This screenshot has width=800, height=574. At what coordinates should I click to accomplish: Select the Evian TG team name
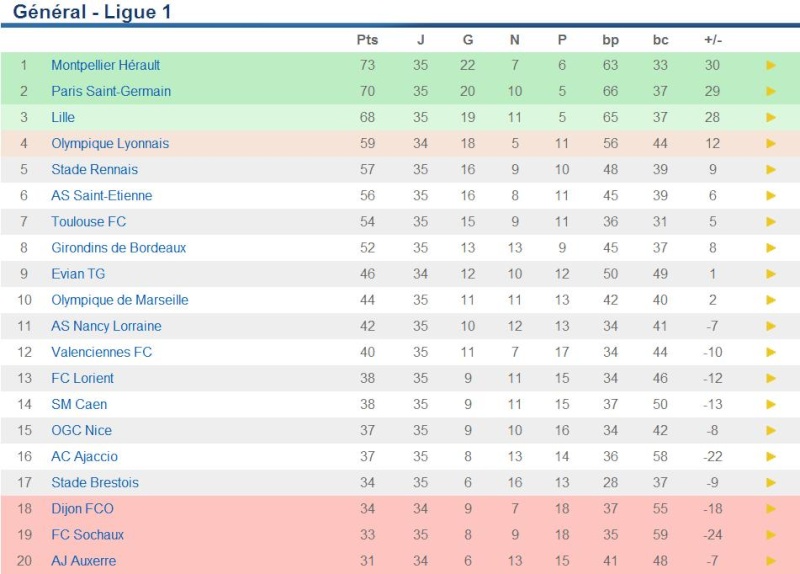[78, 274]
